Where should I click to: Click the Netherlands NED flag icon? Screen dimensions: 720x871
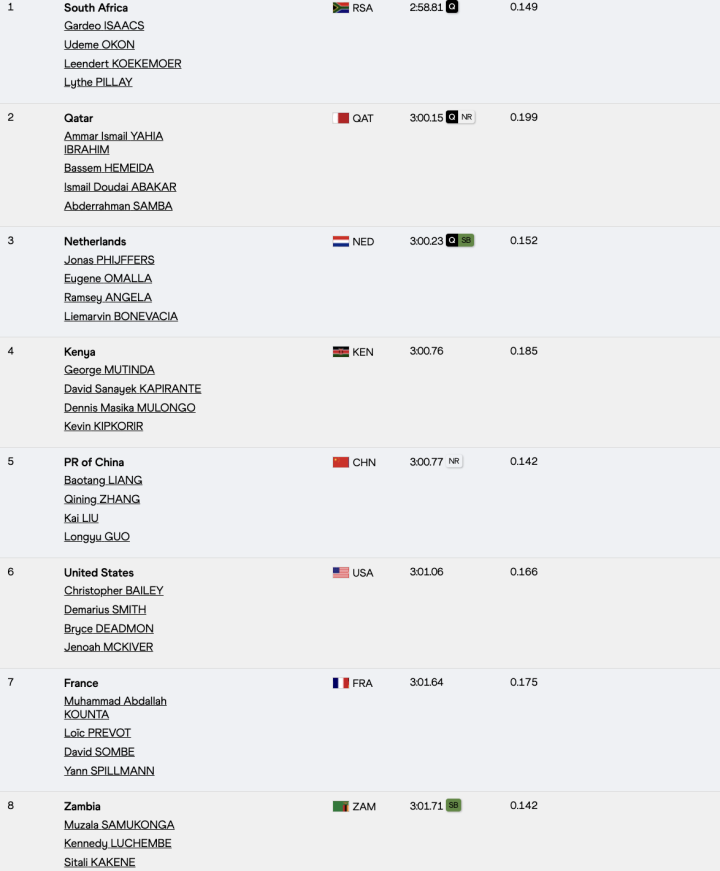coord(339,240)
